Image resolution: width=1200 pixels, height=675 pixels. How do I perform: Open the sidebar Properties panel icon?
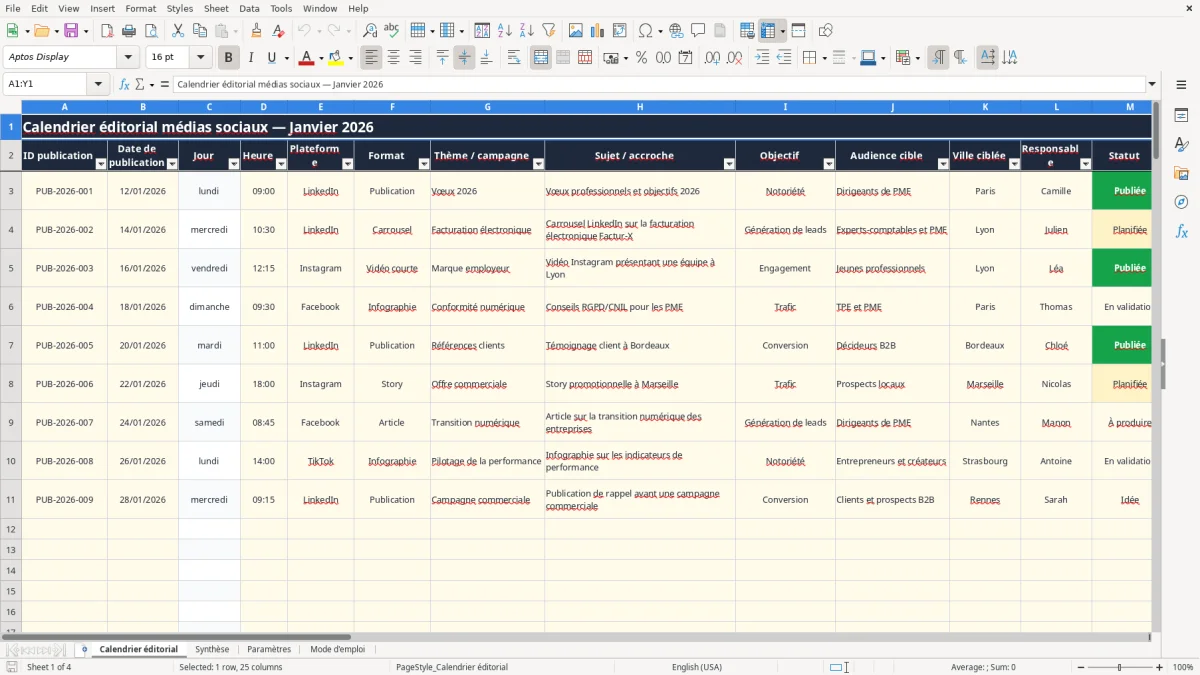coord(1181,116)
